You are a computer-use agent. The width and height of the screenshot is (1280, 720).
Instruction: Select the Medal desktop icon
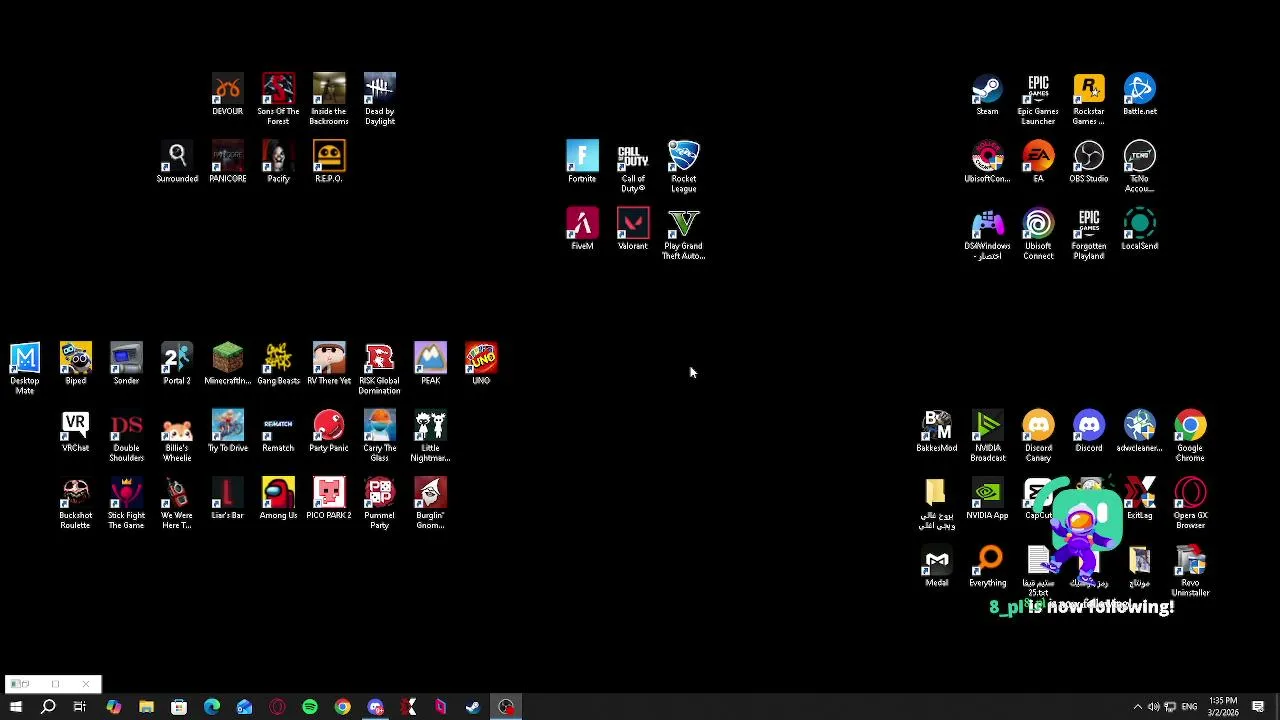pos(937,566)
